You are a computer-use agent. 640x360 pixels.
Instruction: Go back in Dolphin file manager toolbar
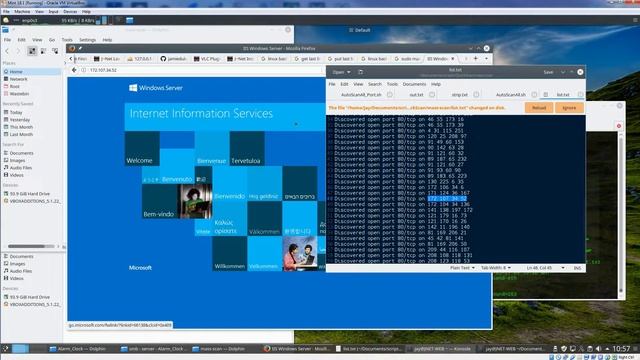pos(7,51)
